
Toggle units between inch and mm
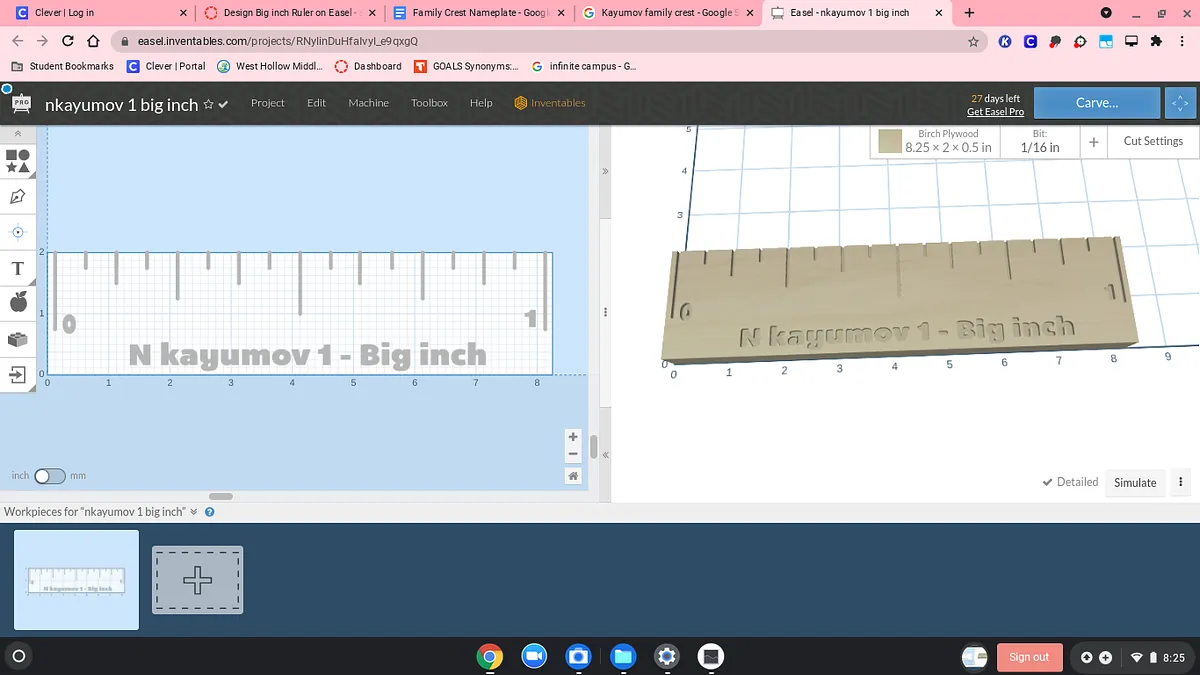coord(49,476)
